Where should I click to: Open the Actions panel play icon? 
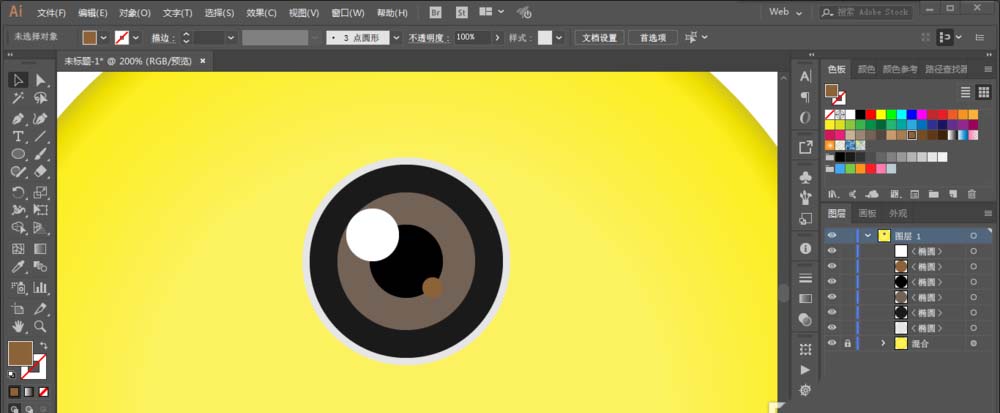click(805, 370)
